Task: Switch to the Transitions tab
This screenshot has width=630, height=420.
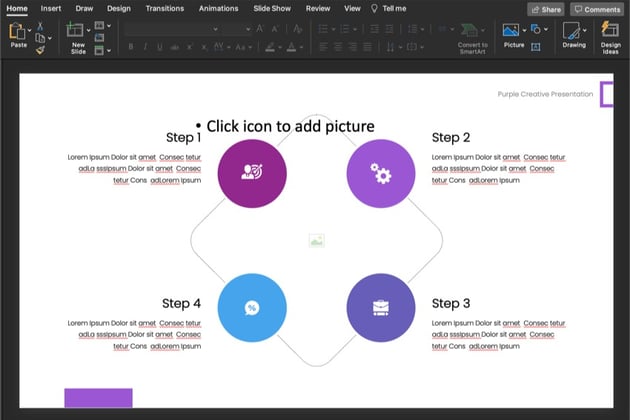Action: (164, 8)
